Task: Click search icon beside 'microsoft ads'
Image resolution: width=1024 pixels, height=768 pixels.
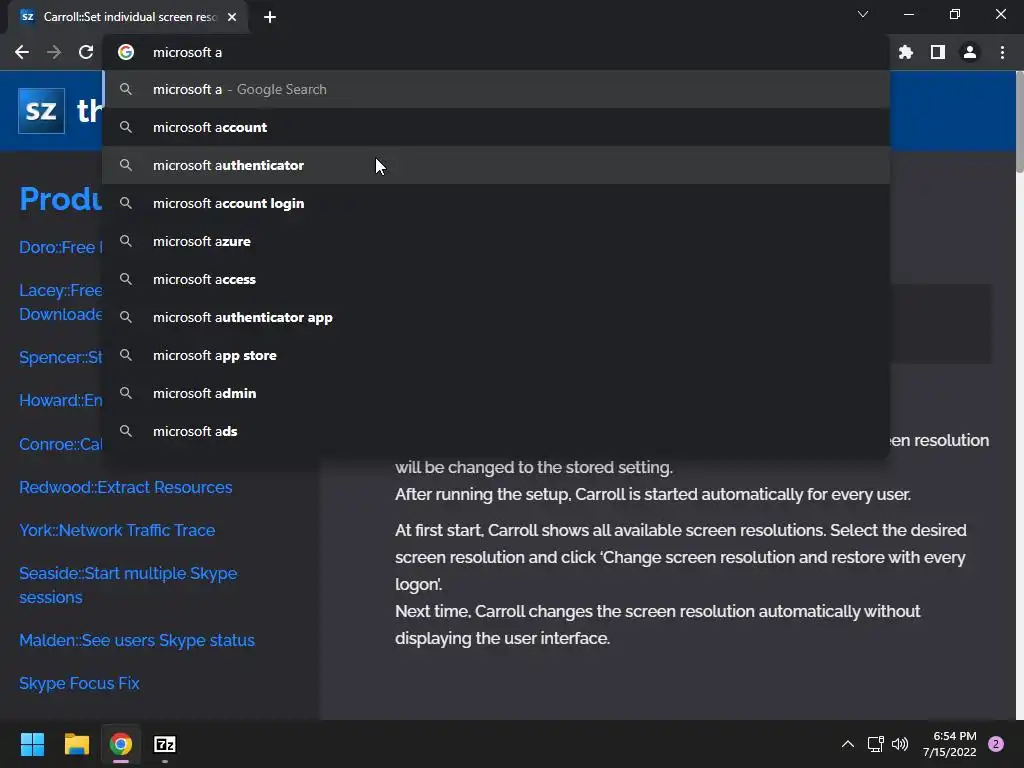Action: point(126,431)
